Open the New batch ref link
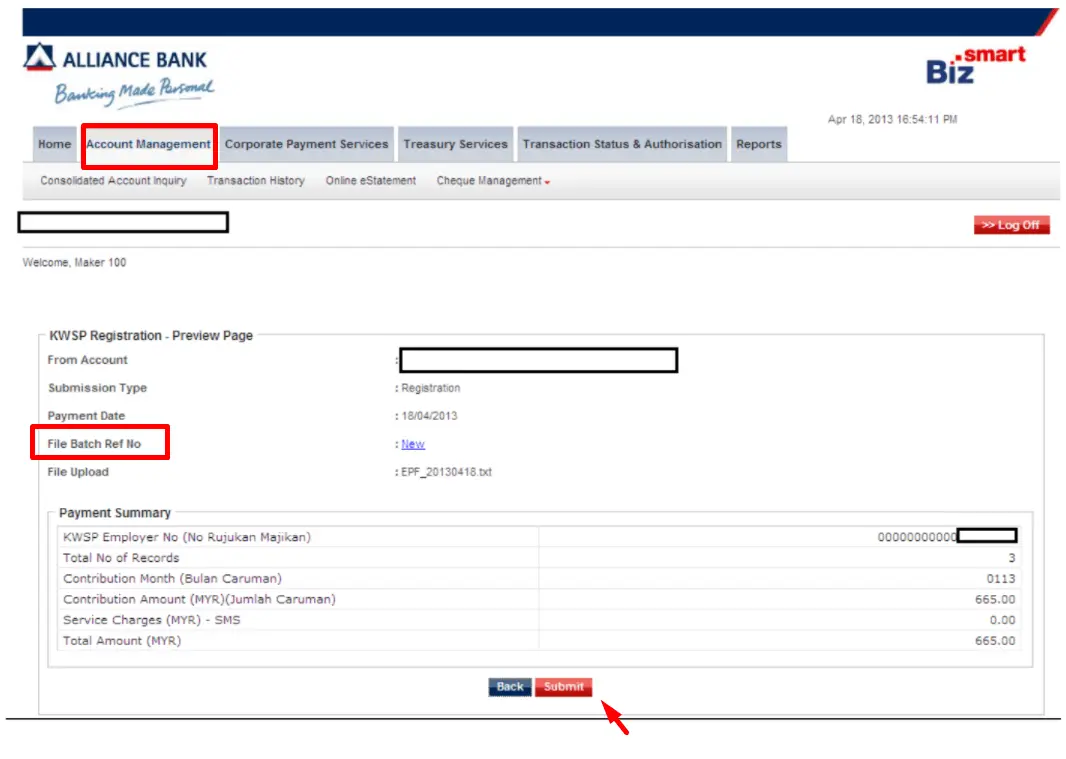 coord(413,444)
